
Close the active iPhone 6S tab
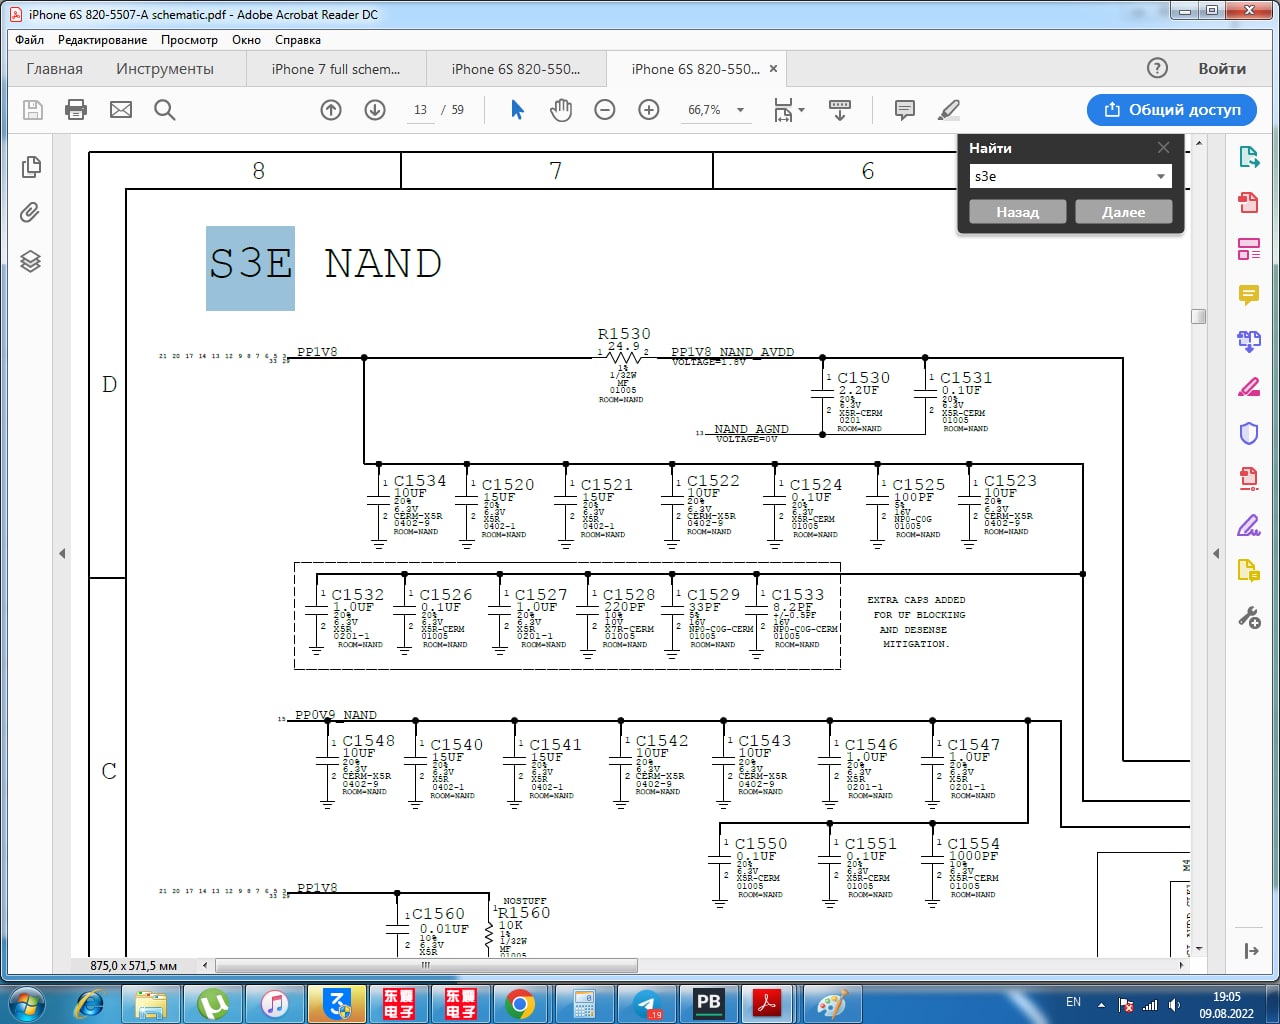[773, 69]
